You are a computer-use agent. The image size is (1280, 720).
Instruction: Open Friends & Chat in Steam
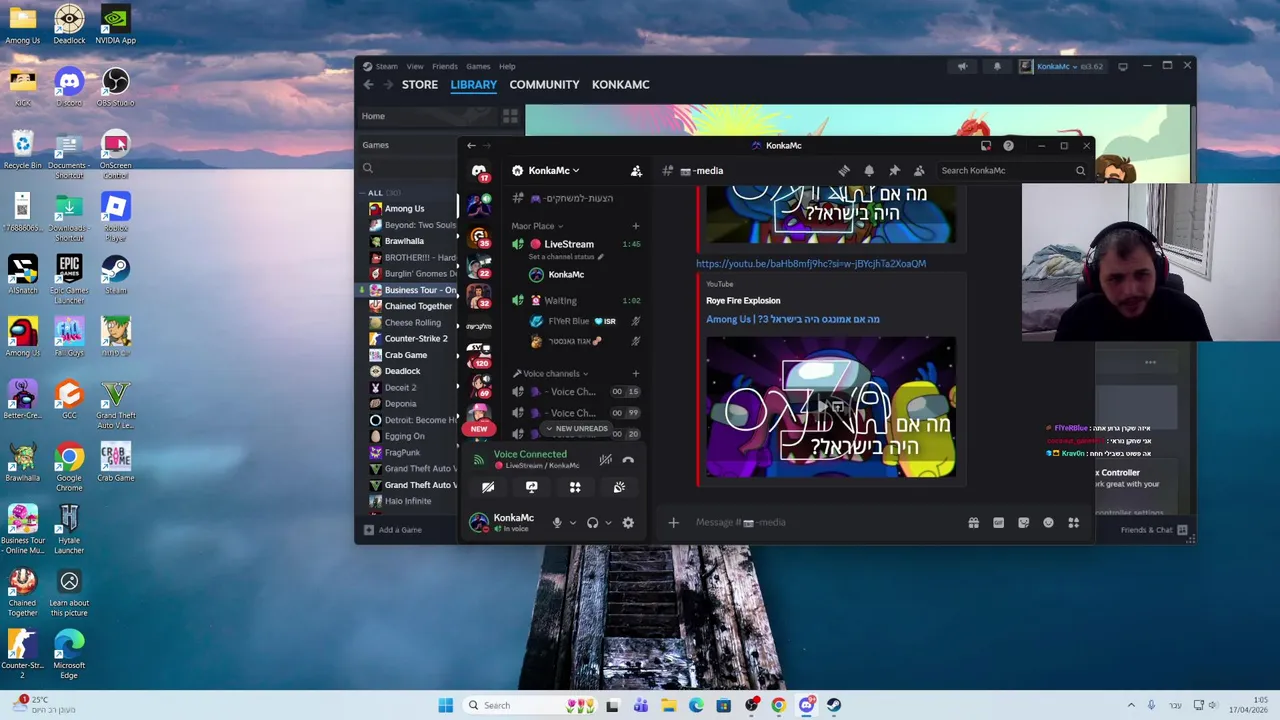pyautogui.click(x=1153, y=530)
